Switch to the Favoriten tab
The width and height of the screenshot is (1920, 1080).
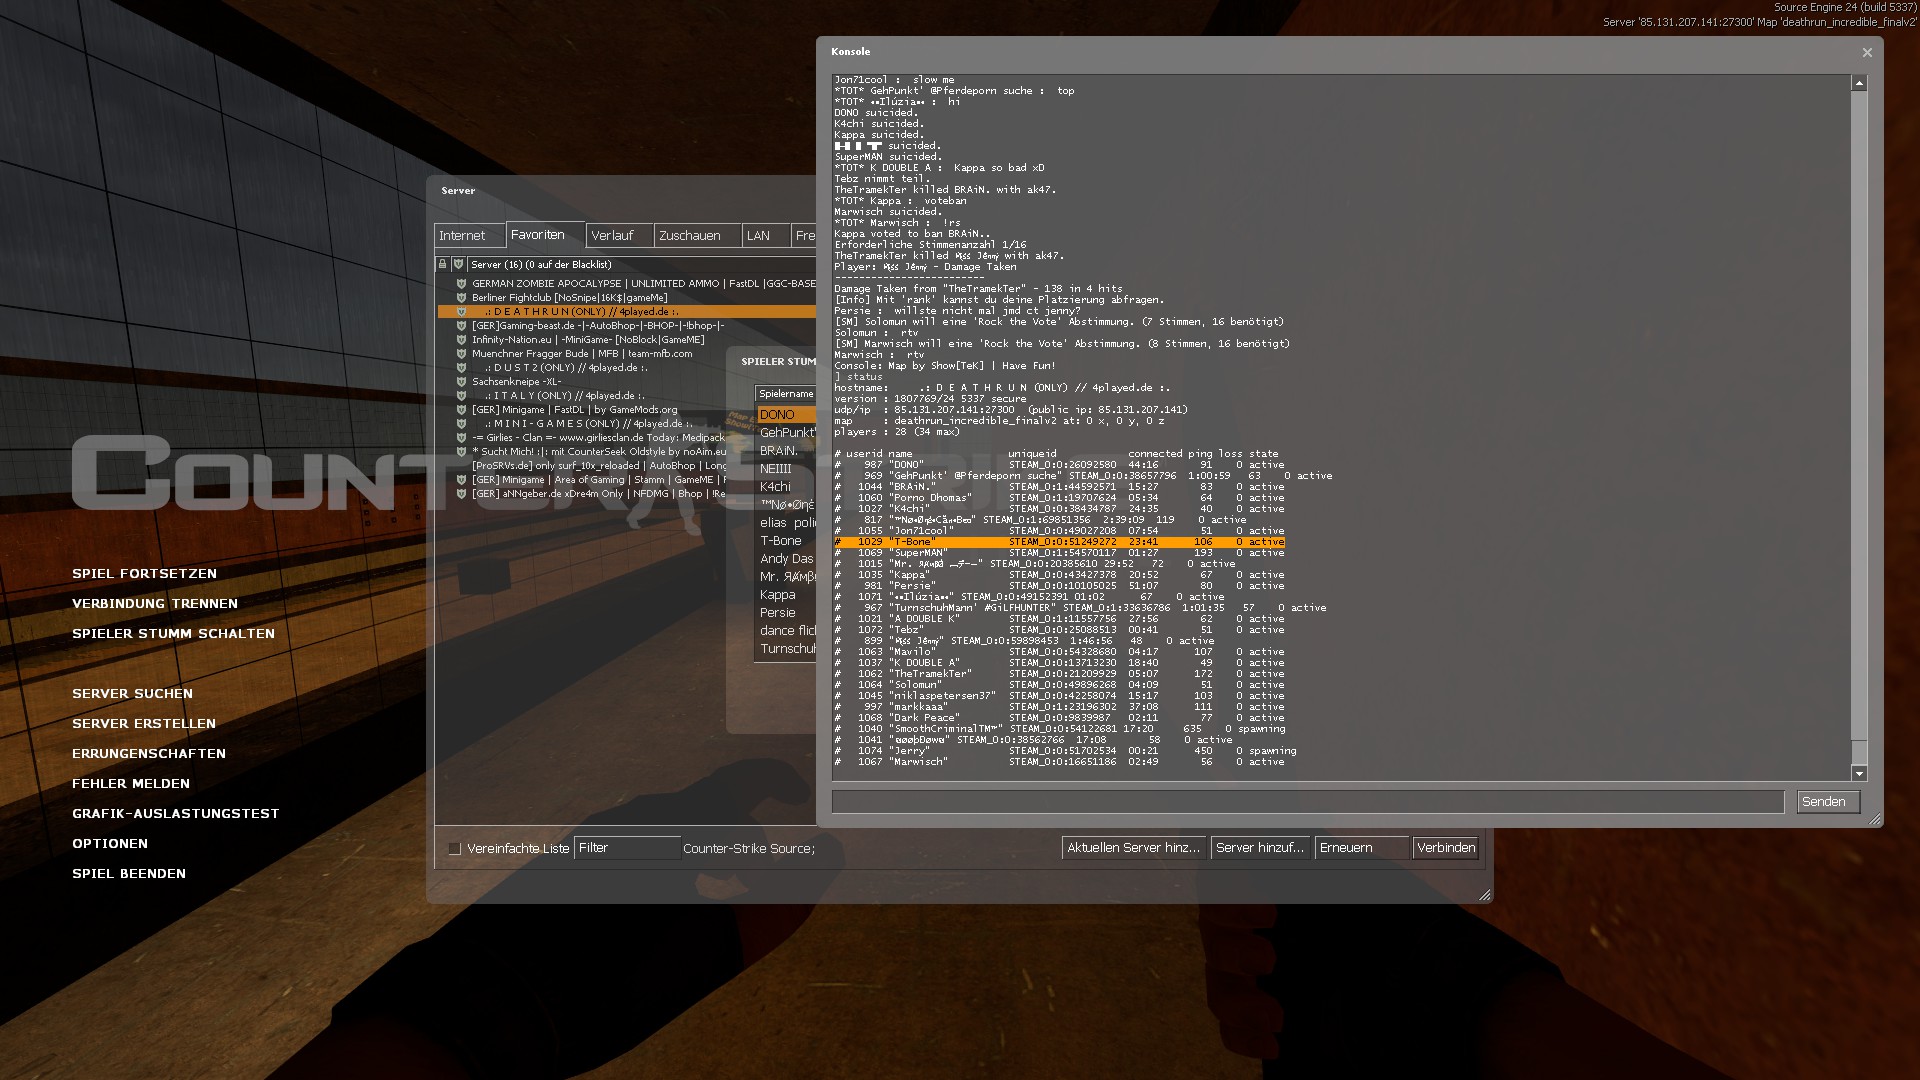[545, 235]
